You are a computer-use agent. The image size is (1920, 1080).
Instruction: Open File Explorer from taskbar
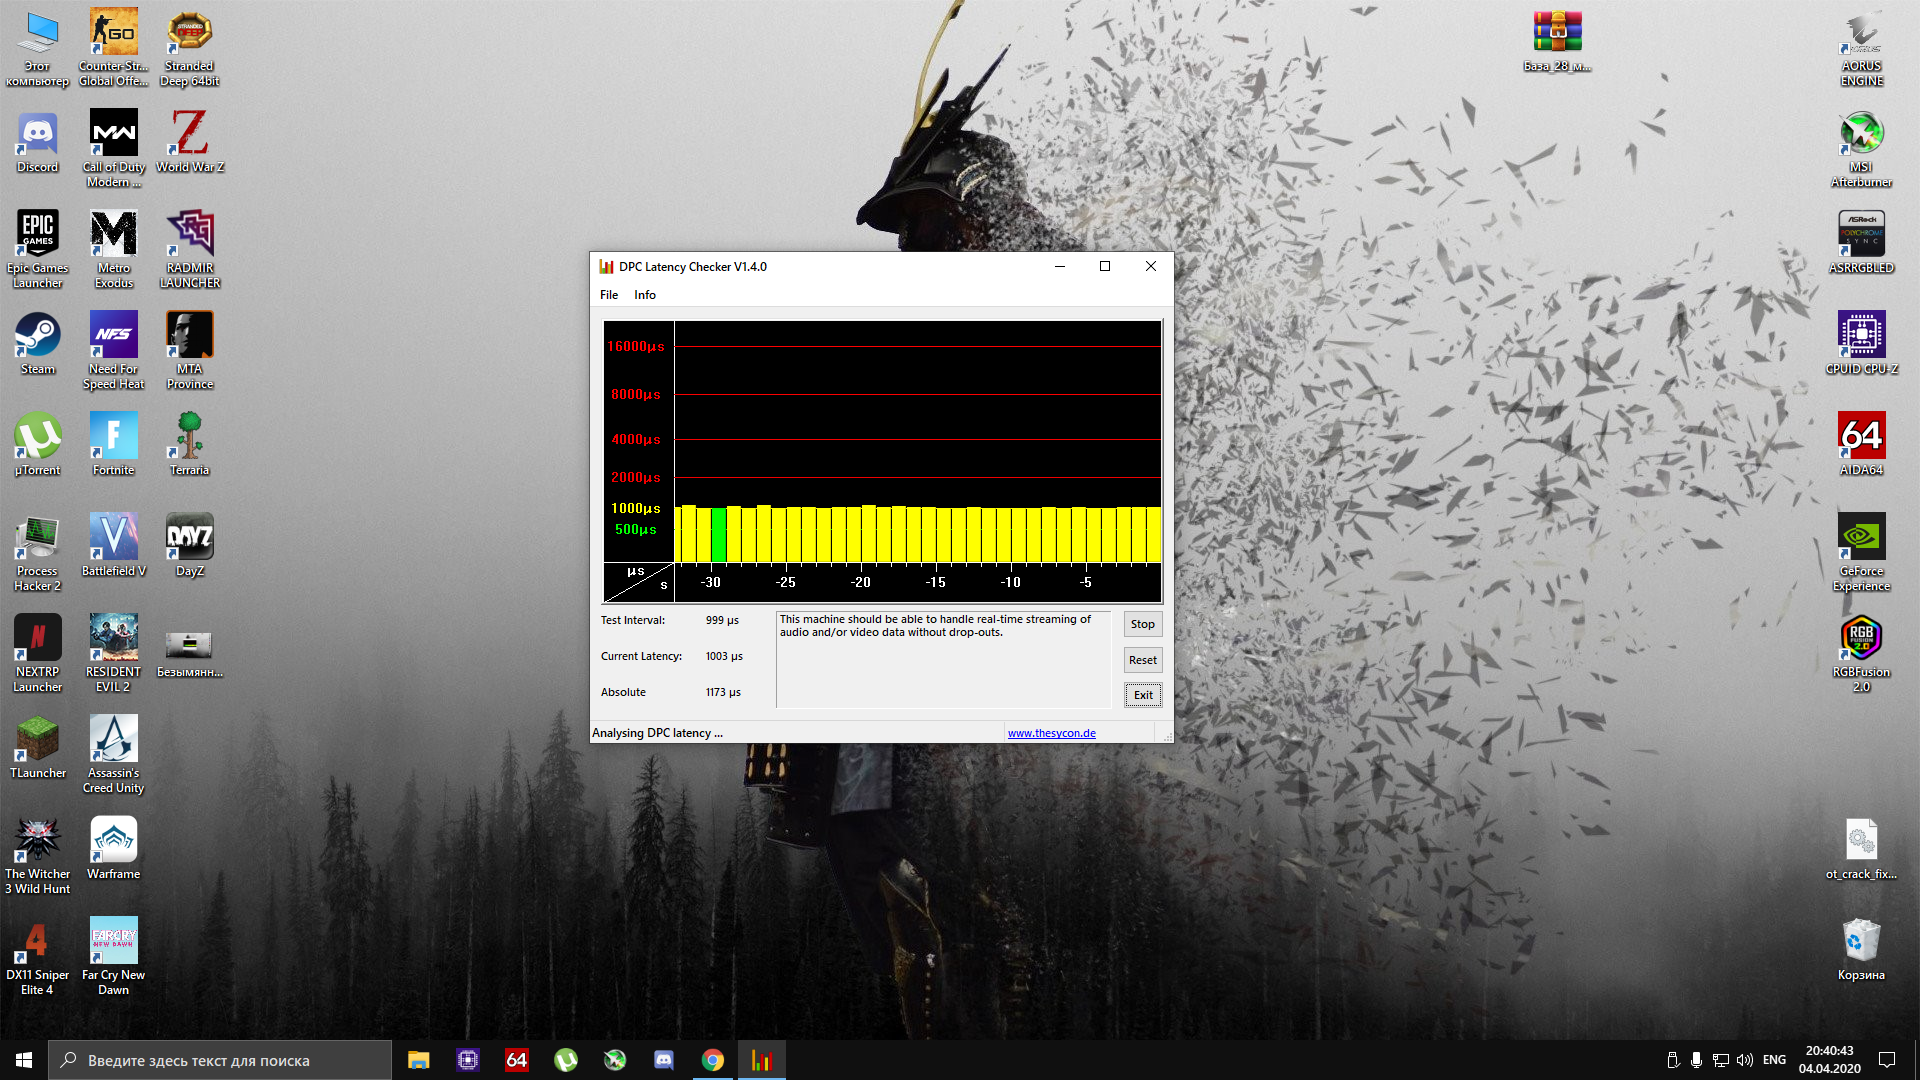tap(419, 1060)
